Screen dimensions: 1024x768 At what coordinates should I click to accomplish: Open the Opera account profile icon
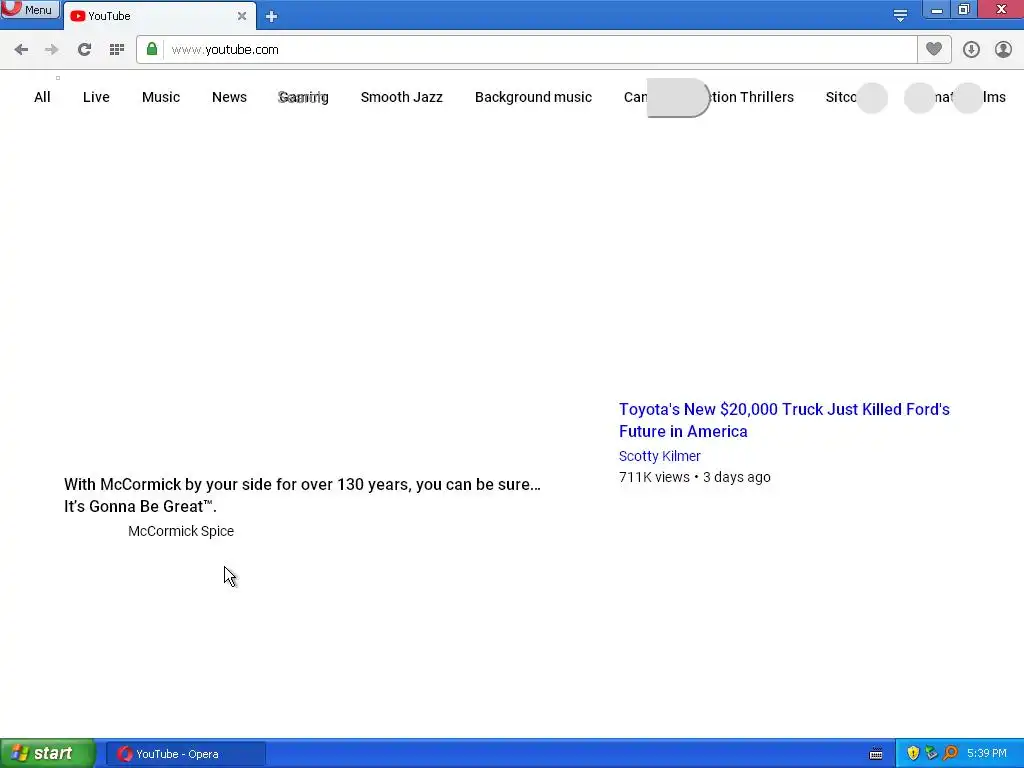tap(1003, 50)
